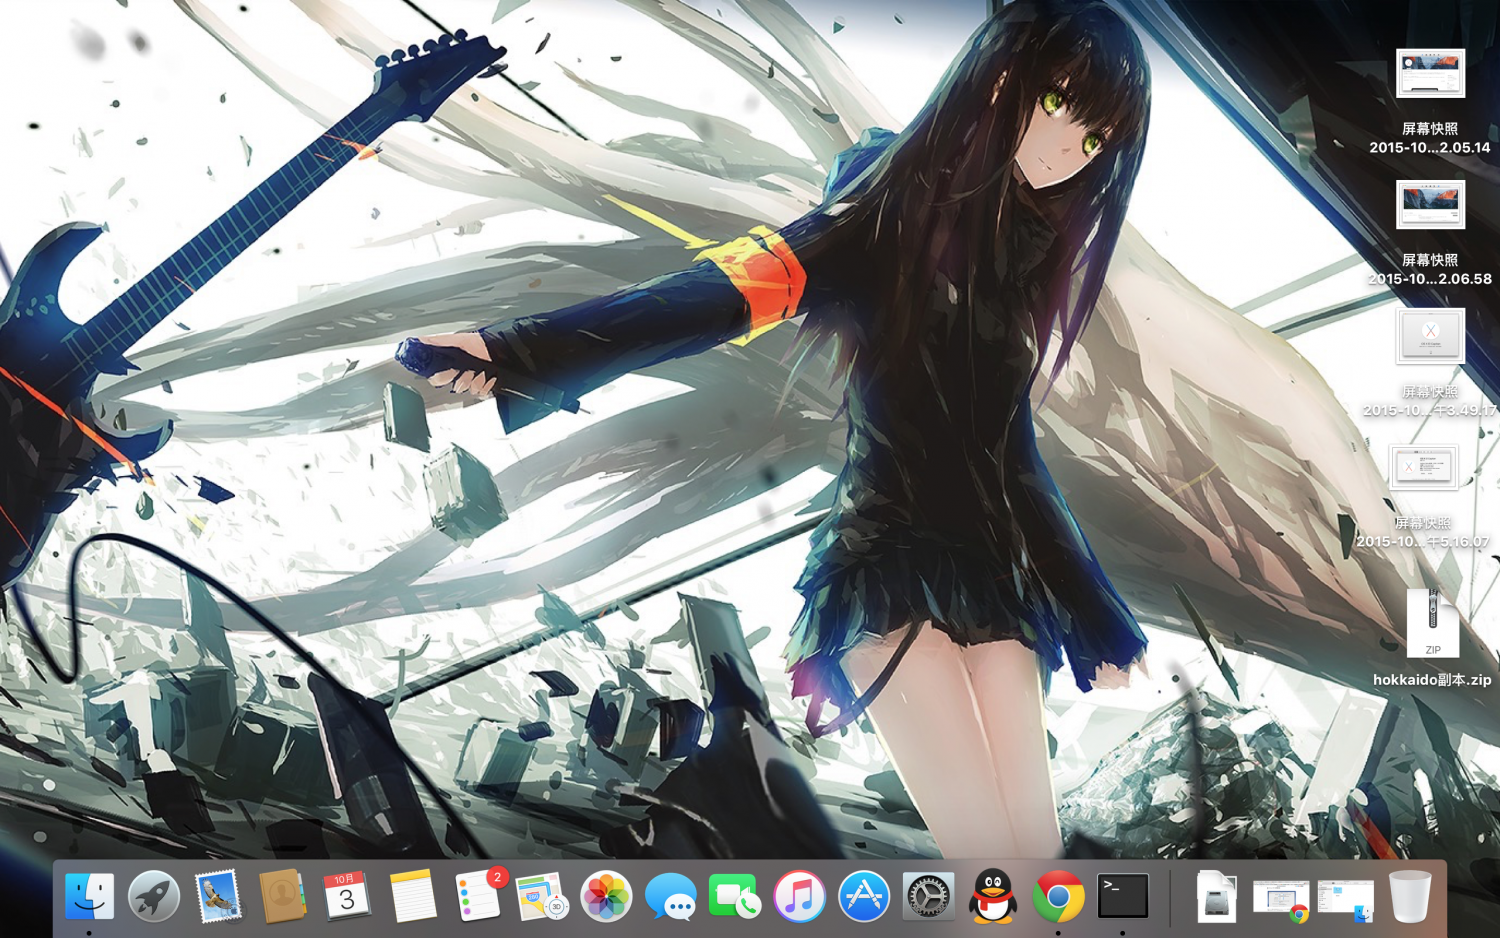Open the Terminal icon in Dock
Image resolution: width=1500 pixels, height=938 pixels.
pos(1123,896)
